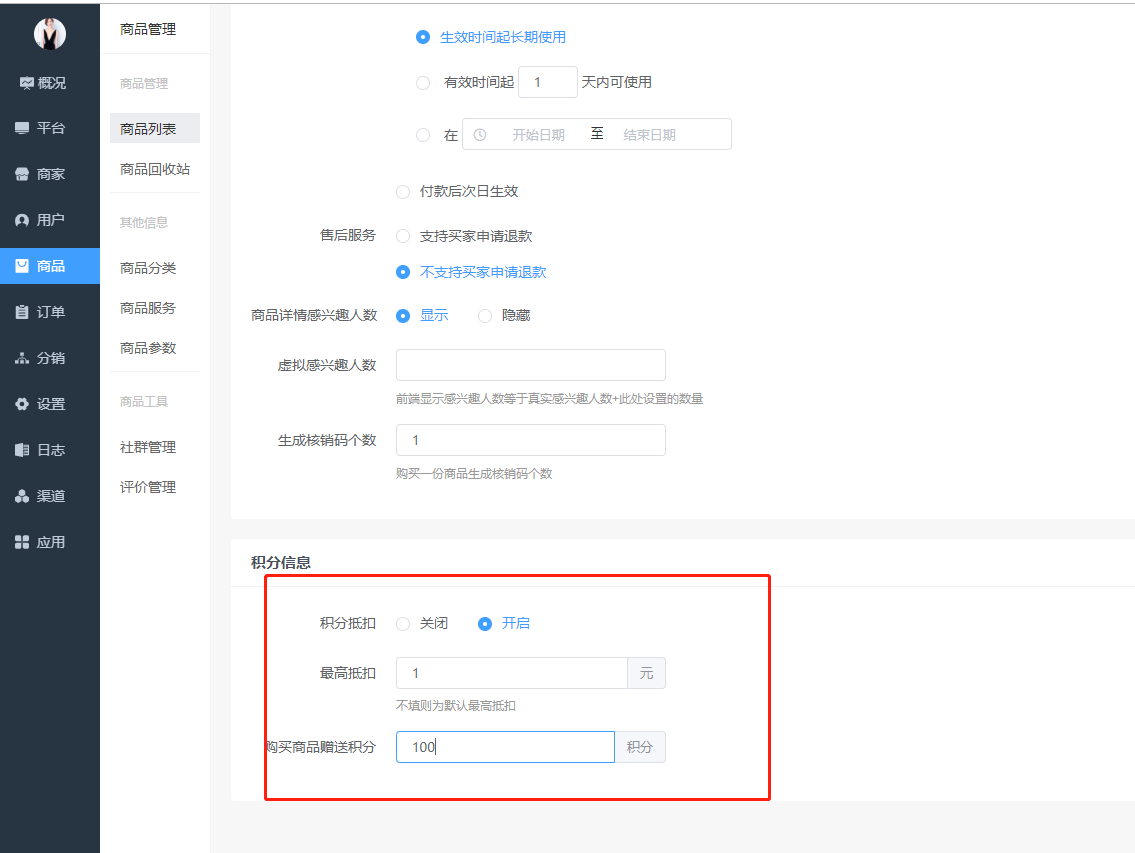Viewport: 1135px width, 853px height.
Task: Click the 日志 log book icon
Action: click(22, 450)
